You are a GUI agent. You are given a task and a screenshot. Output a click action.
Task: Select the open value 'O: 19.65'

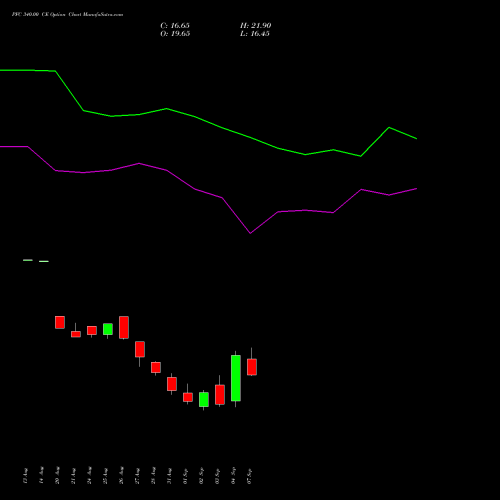pyautogui.click(x=175, y=34)
